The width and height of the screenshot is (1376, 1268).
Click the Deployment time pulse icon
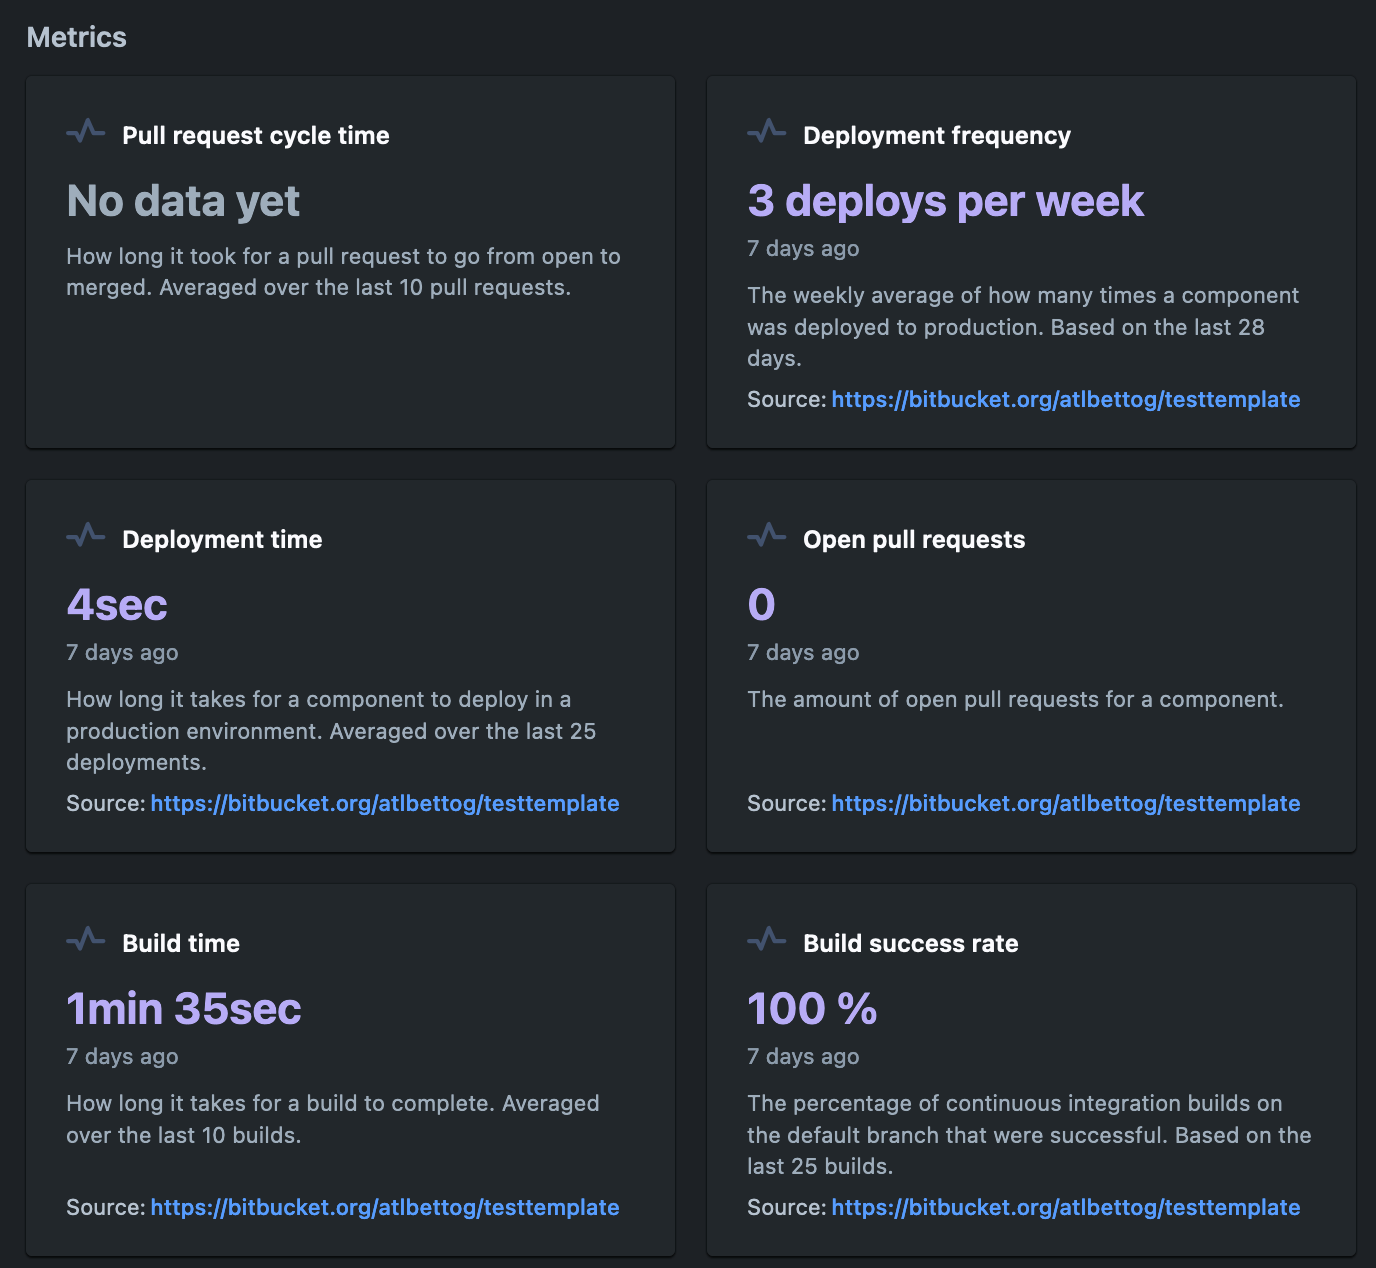coord(86,536)
